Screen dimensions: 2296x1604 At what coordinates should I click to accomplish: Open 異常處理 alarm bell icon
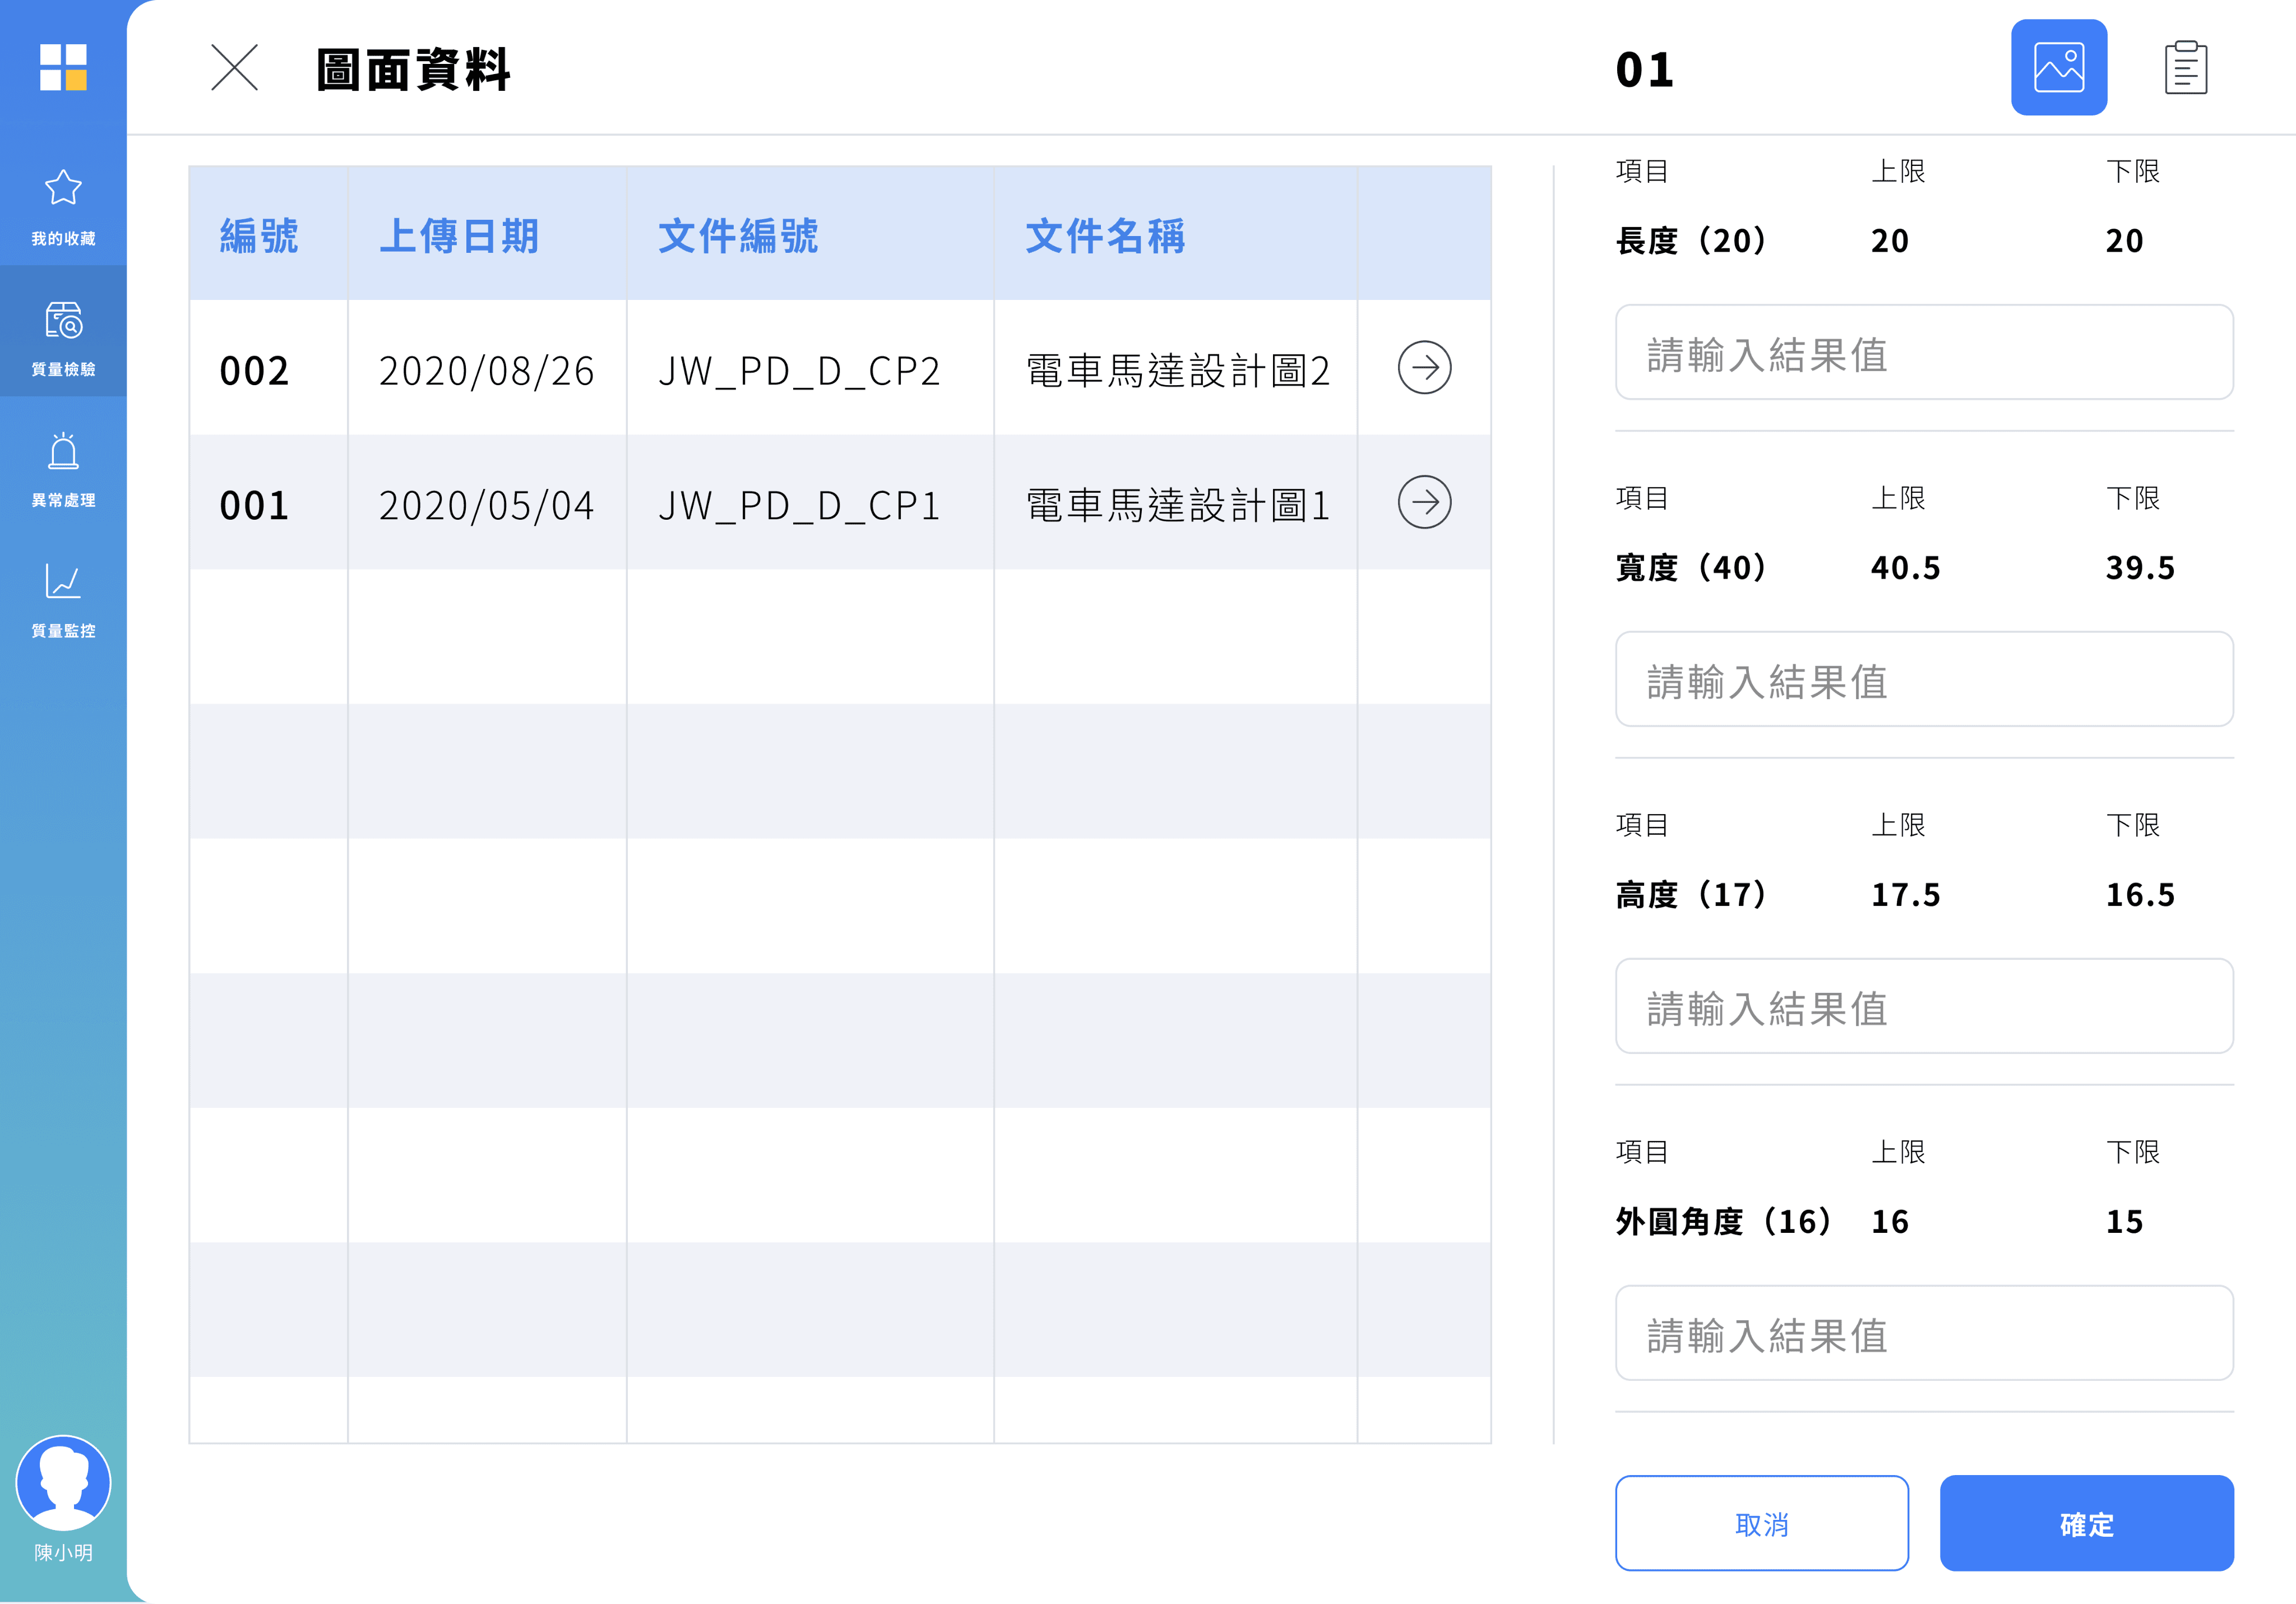[x=63, y=452]
